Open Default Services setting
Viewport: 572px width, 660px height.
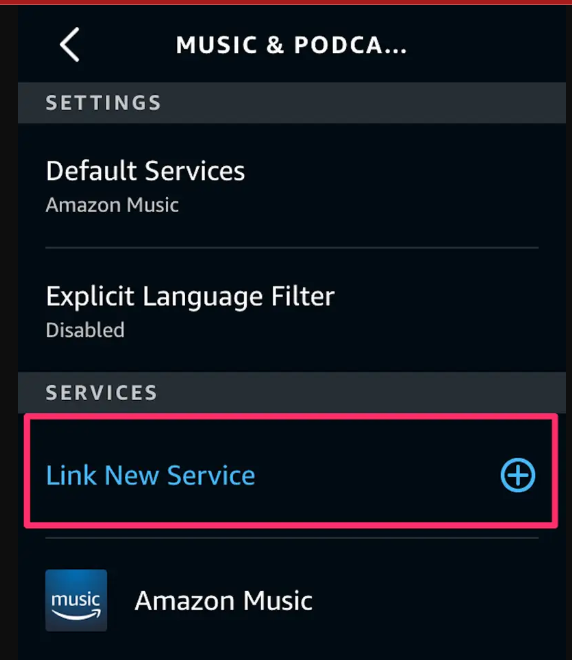(x=291, y=185)
